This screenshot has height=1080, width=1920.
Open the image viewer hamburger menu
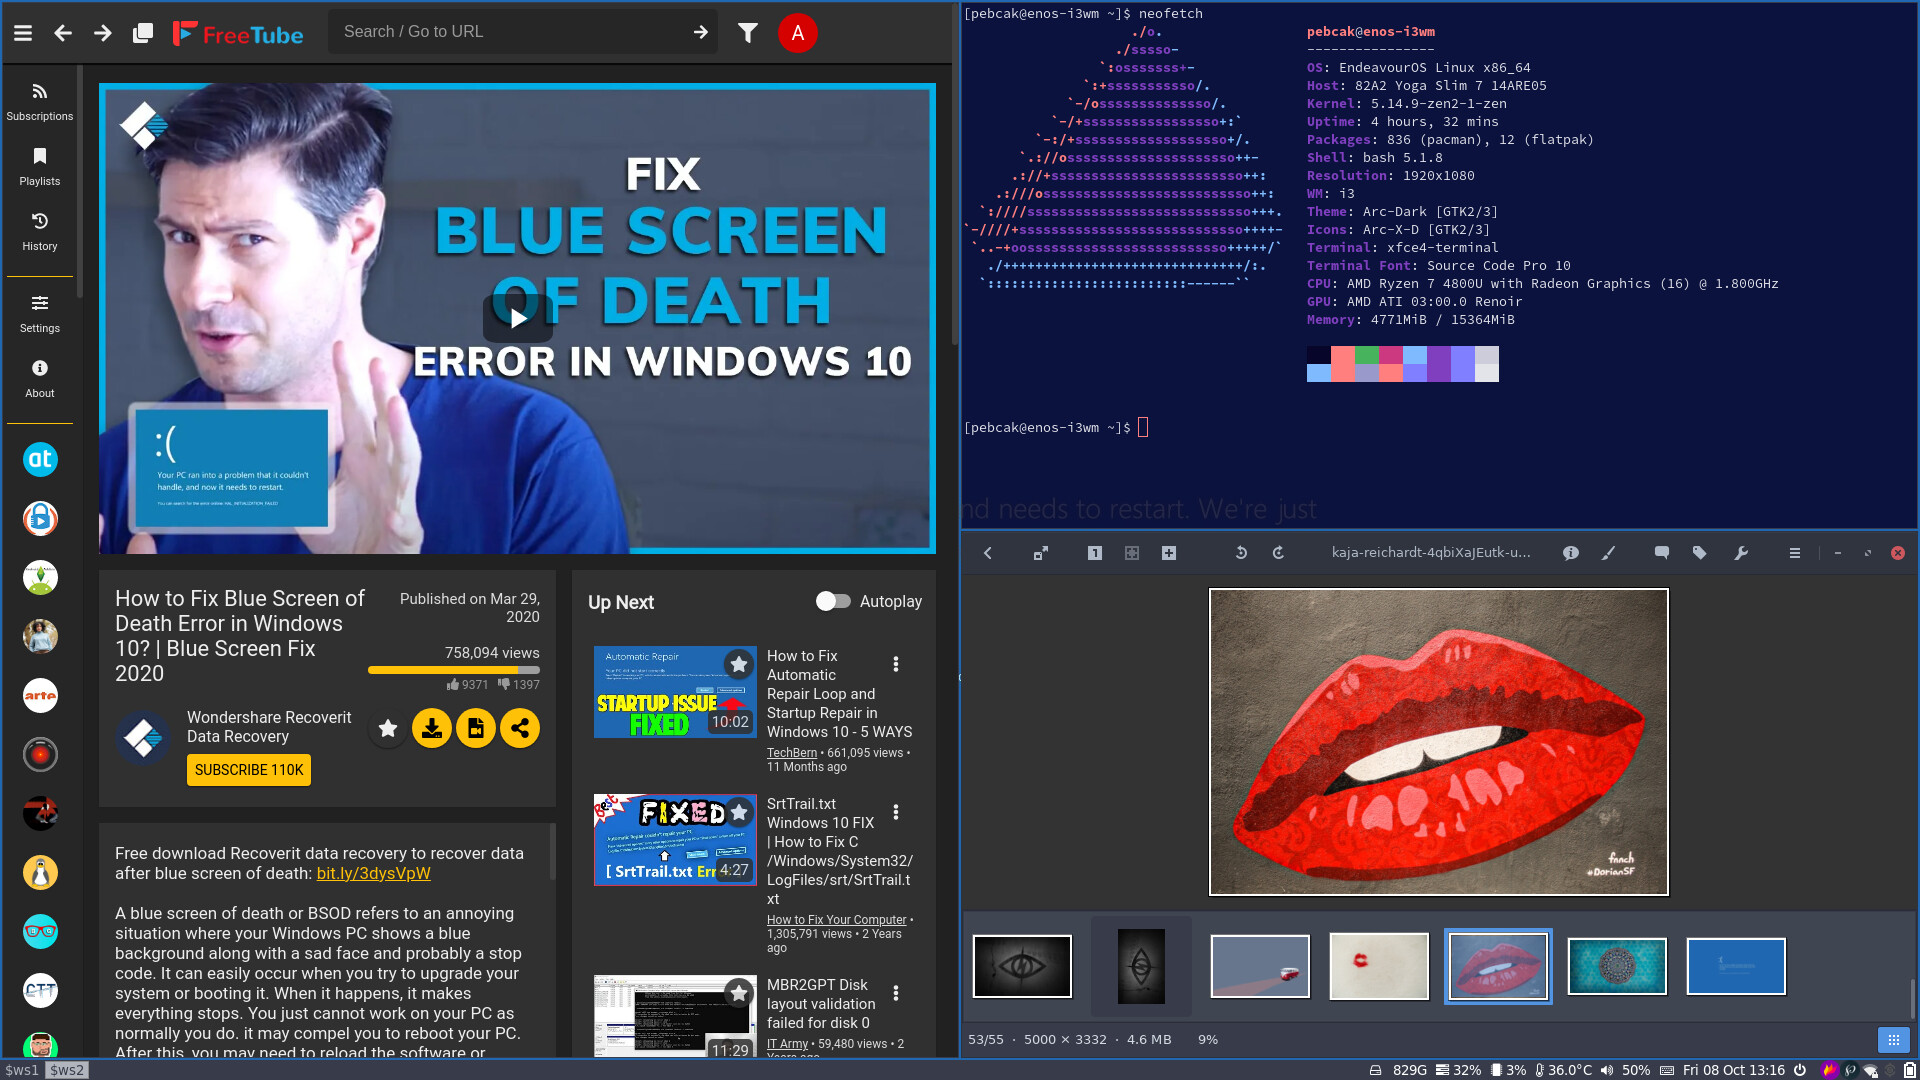[1795, 553]
